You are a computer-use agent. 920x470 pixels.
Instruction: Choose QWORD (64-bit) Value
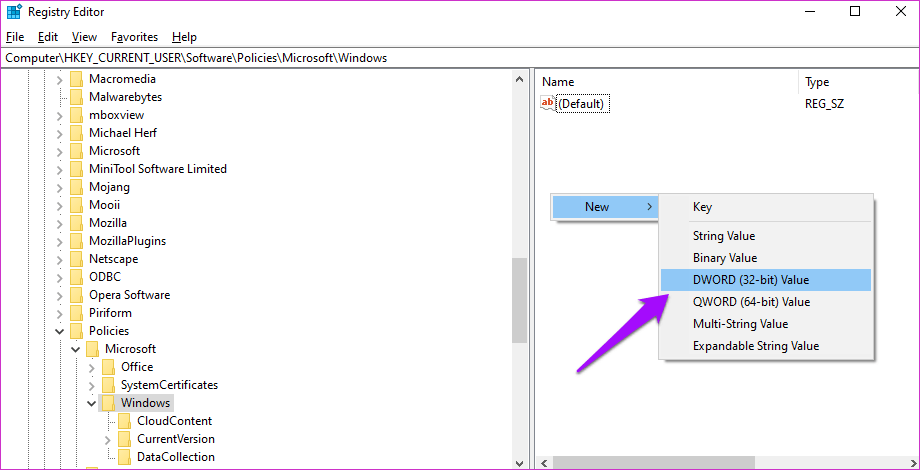pyautogui.click(x=766, y=302)
